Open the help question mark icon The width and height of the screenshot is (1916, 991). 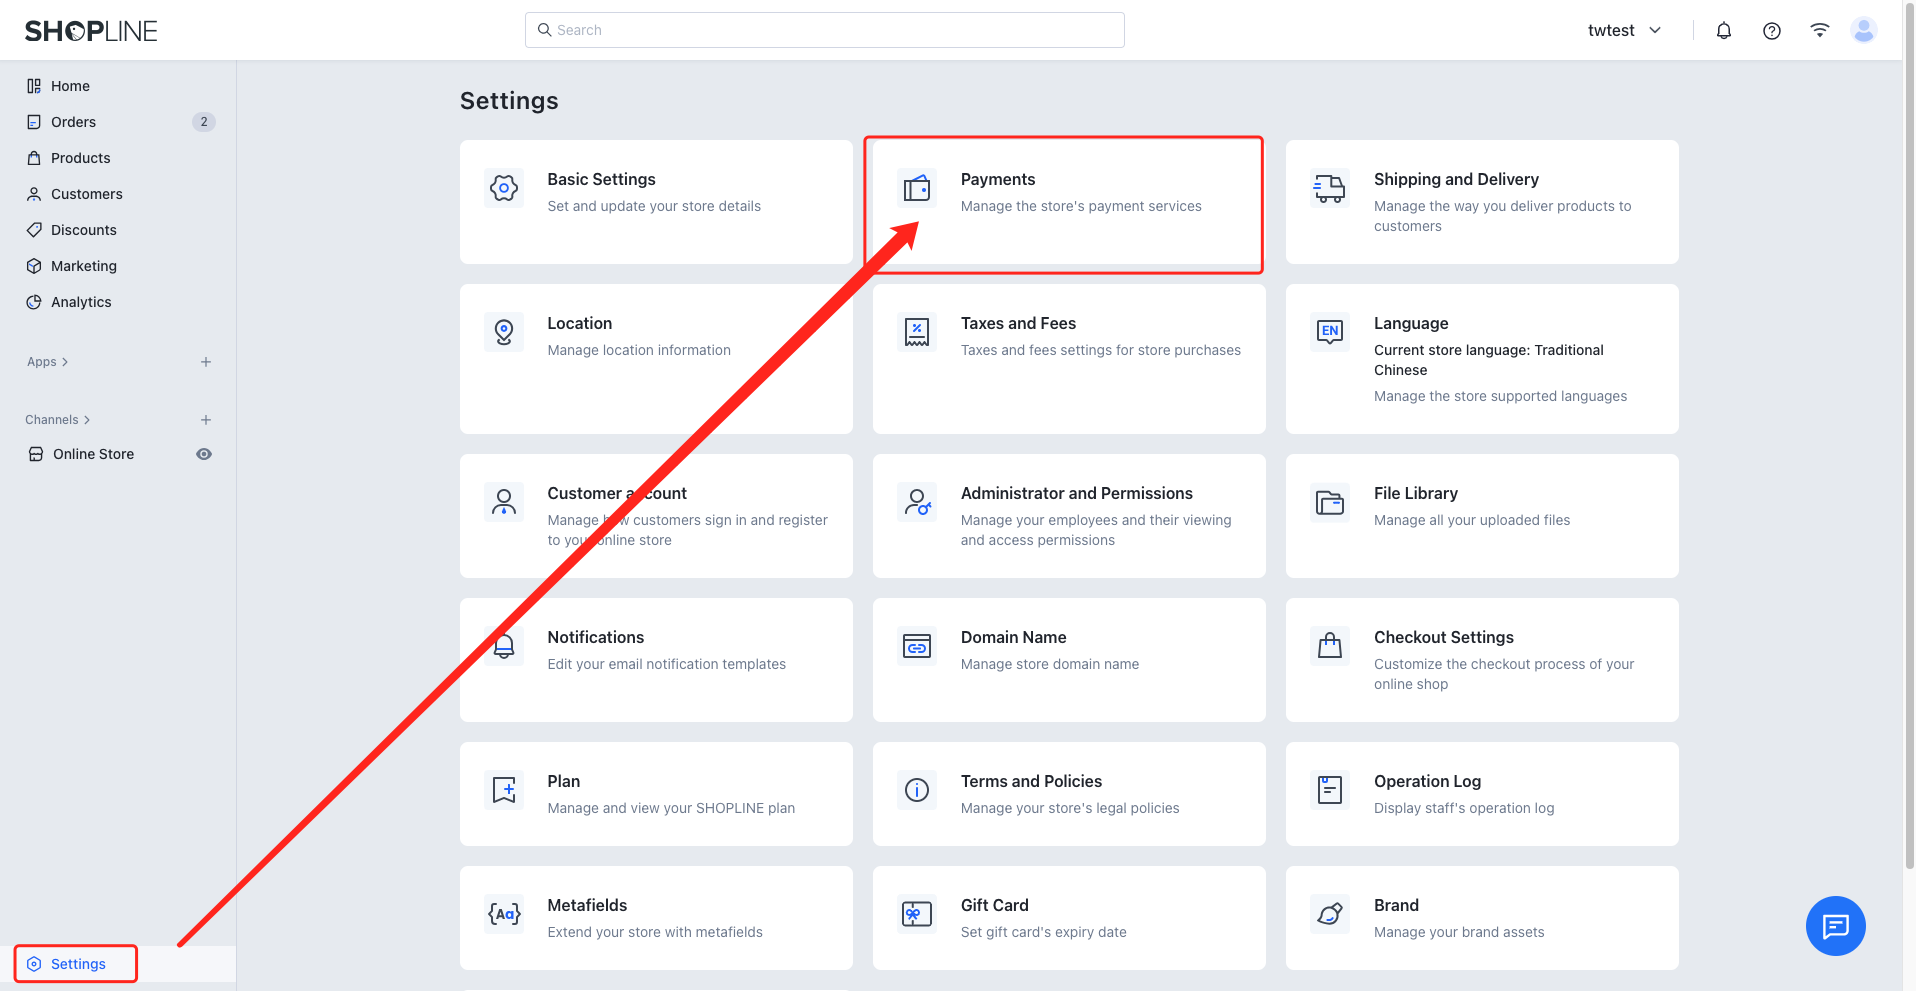tap(1771, 31)
